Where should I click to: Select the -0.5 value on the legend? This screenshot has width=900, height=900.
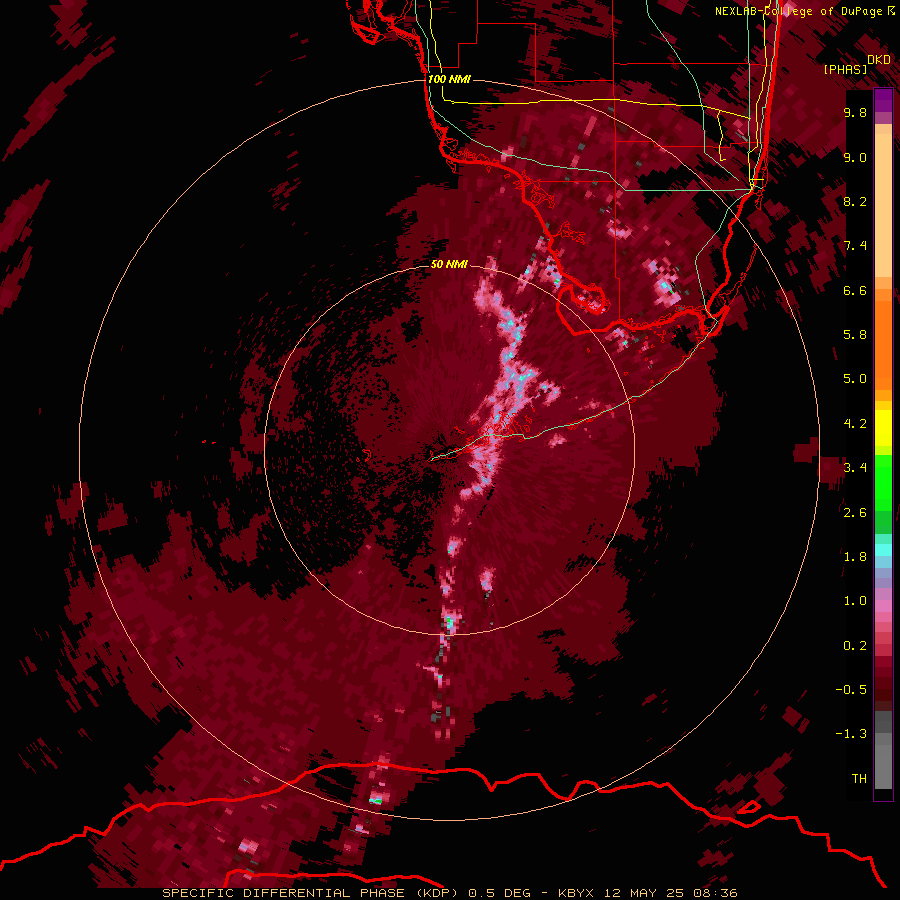click(851, 690)
